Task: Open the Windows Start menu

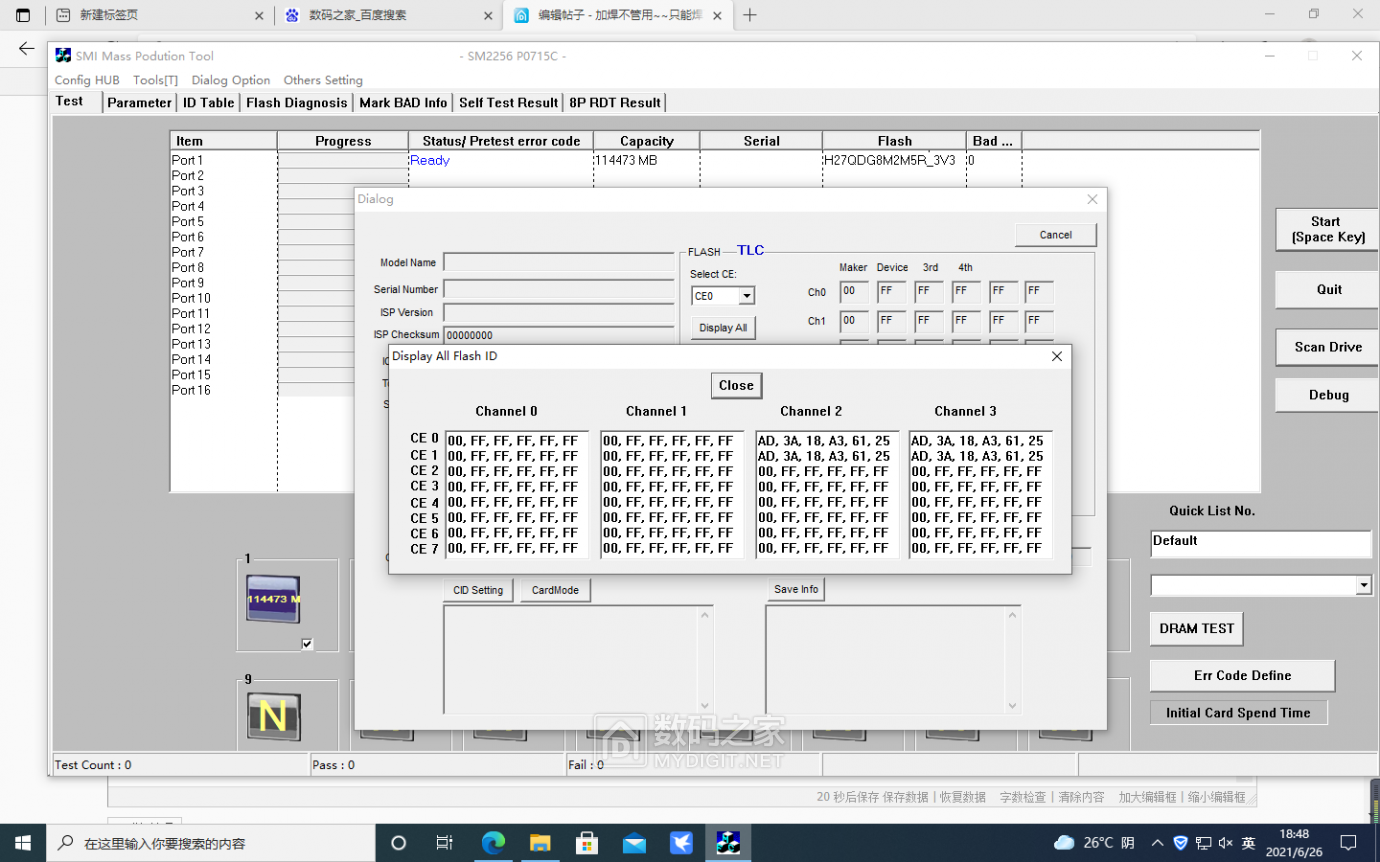Action: pyautogui.click(x=23, y=843)
